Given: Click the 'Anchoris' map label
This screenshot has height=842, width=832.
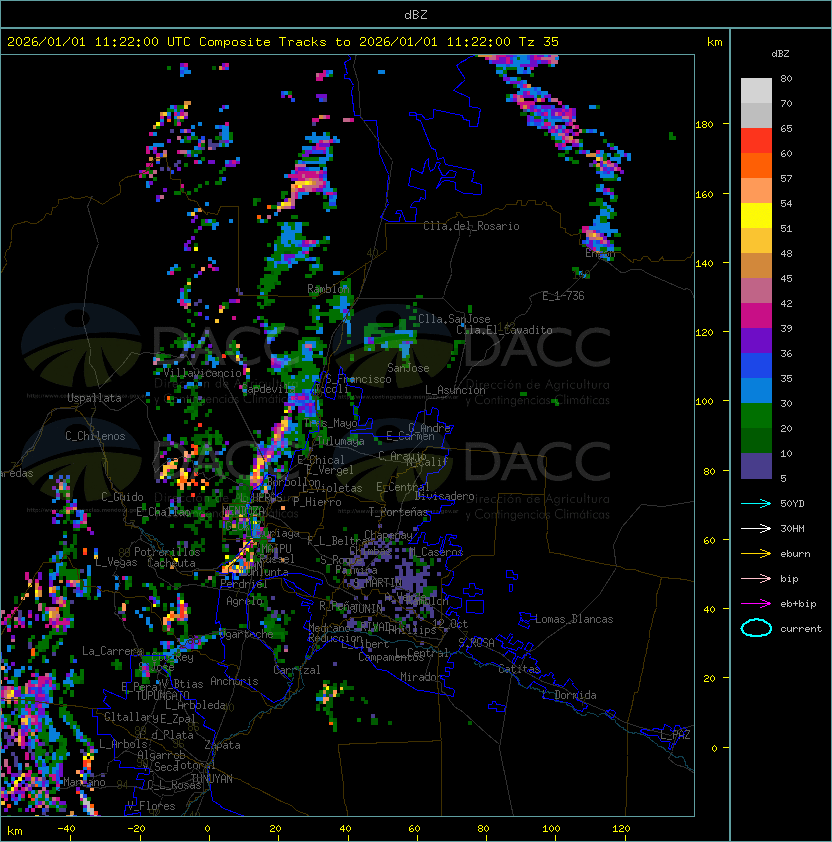Looking at the screenshot, I should pyautogui.click(x=234, y=681).
